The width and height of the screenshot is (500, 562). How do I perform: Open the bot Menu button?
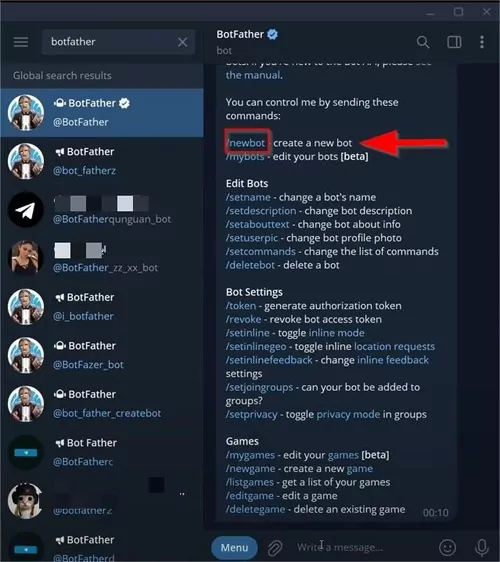pyautogui.click(x=234, y=548)
